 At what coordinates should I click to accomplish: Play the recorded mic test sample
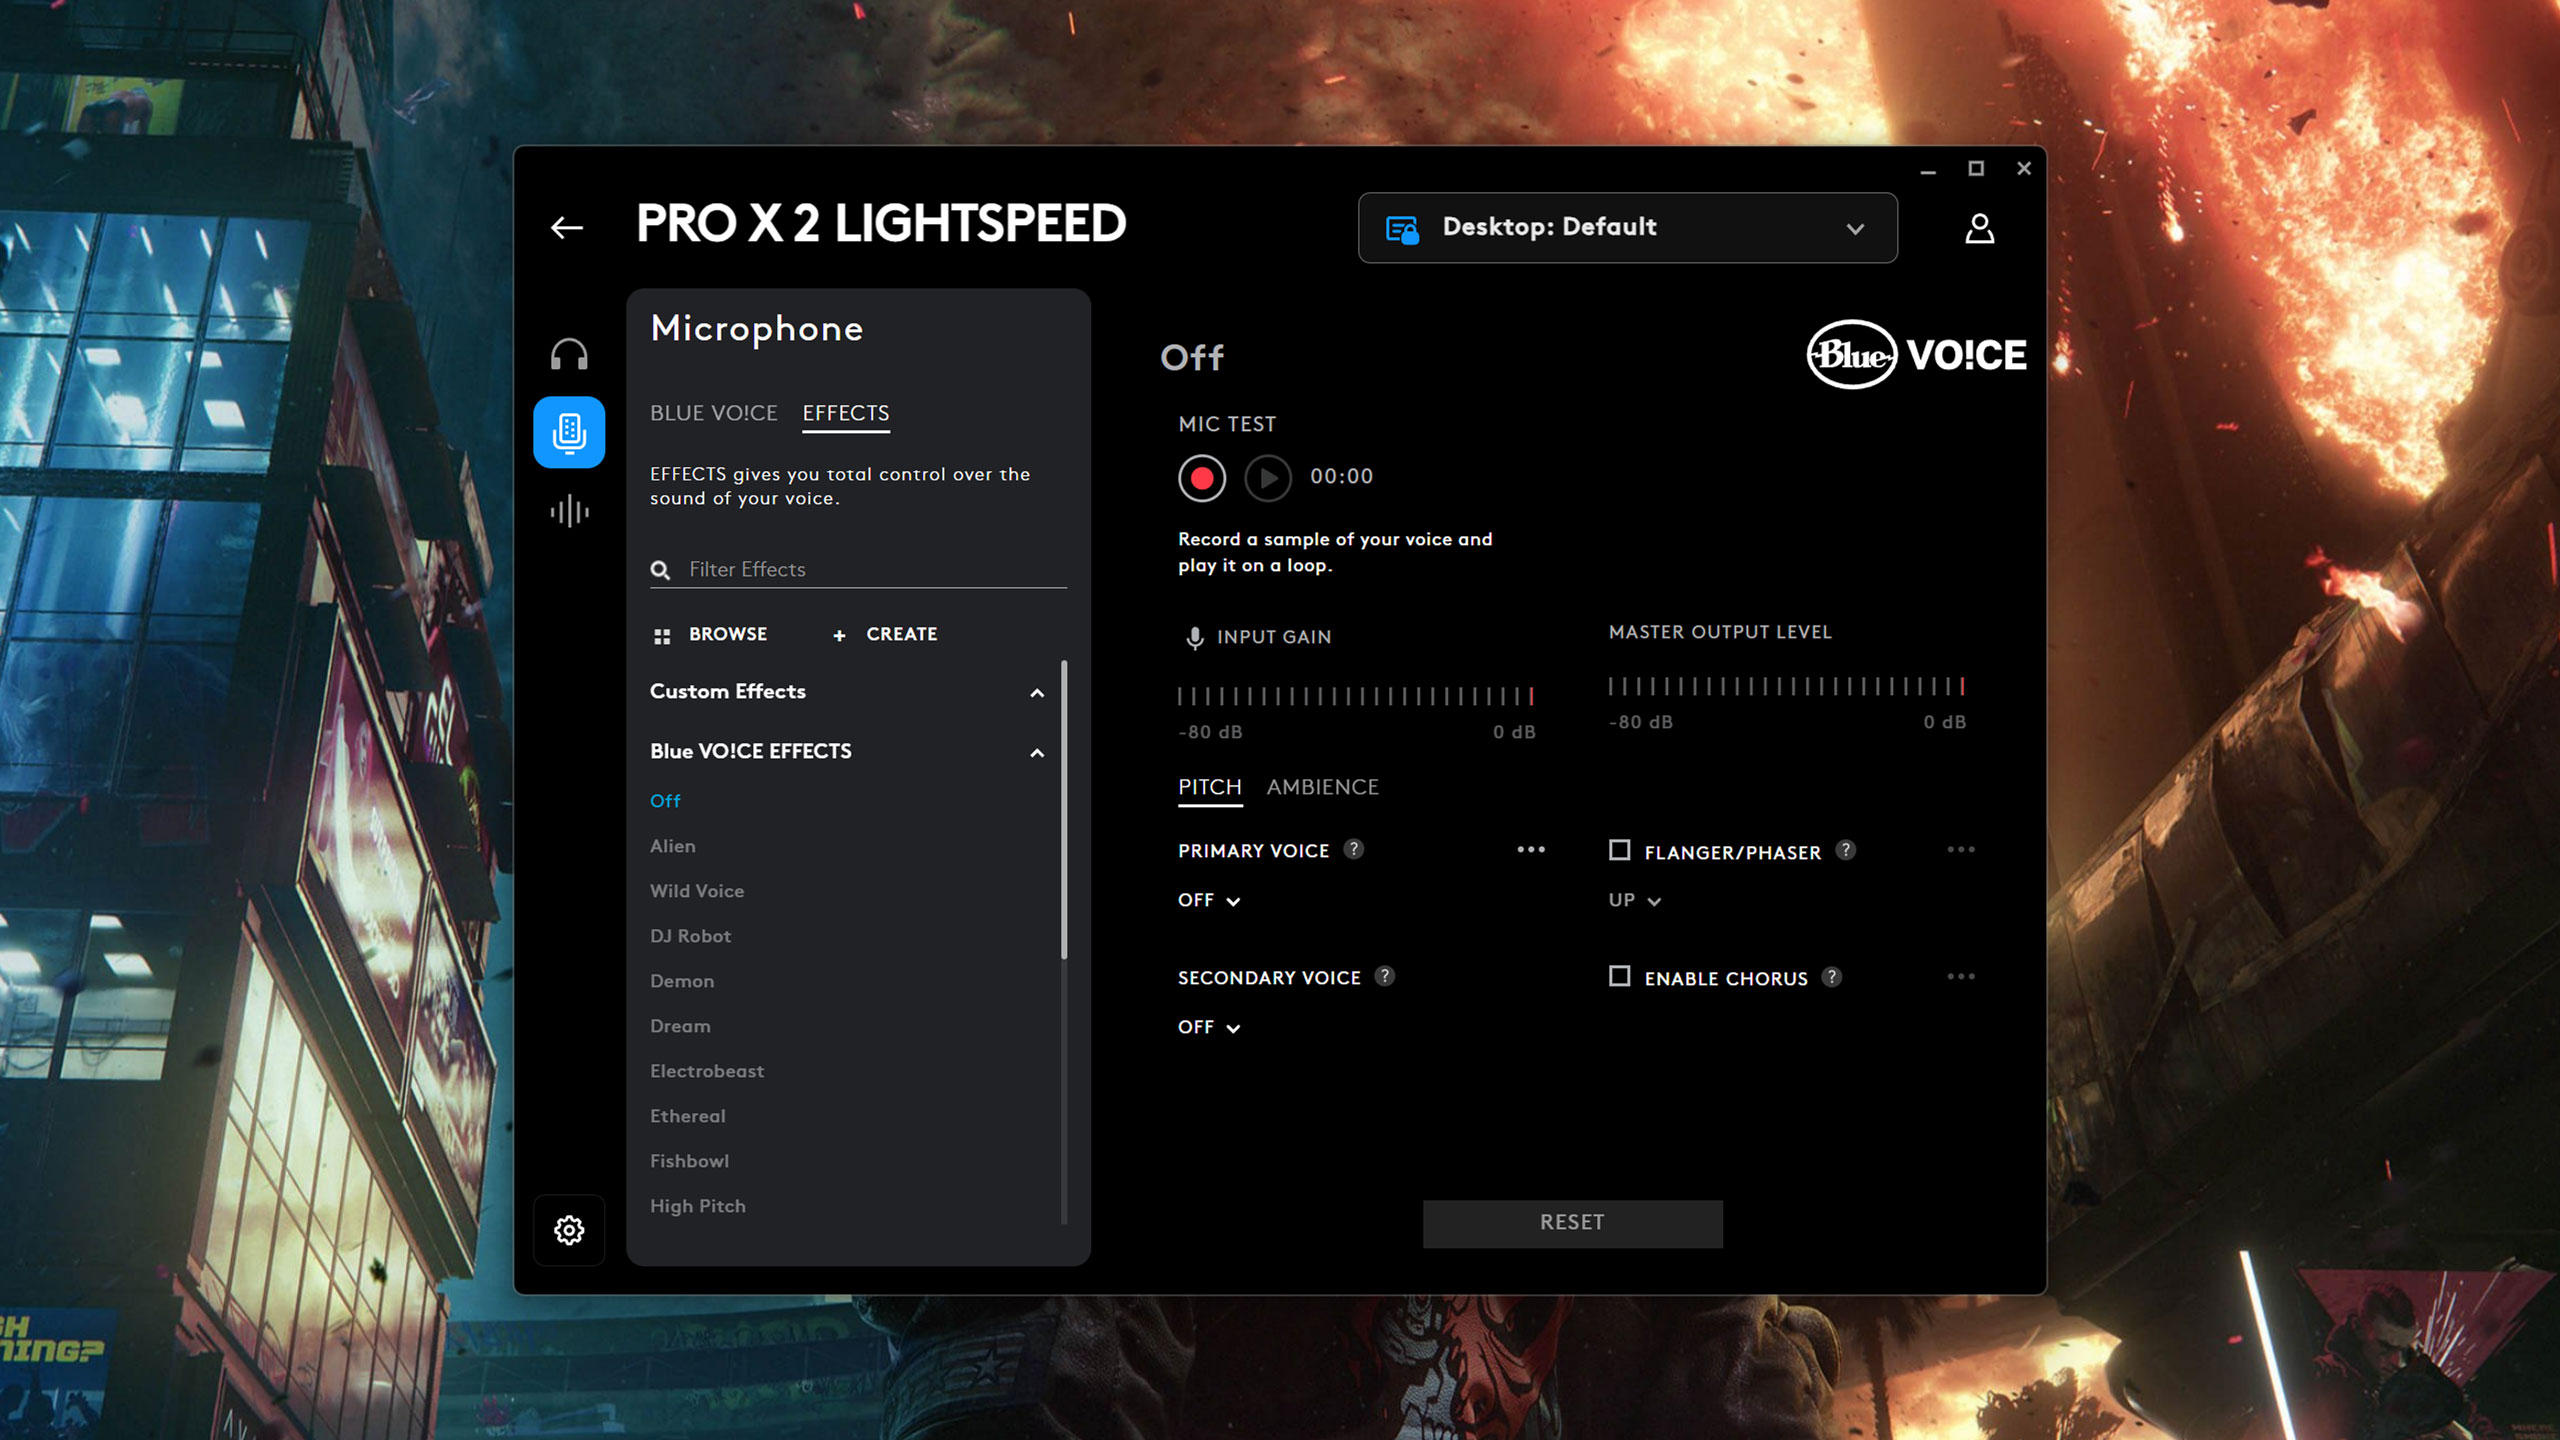tap(1267, 478)
